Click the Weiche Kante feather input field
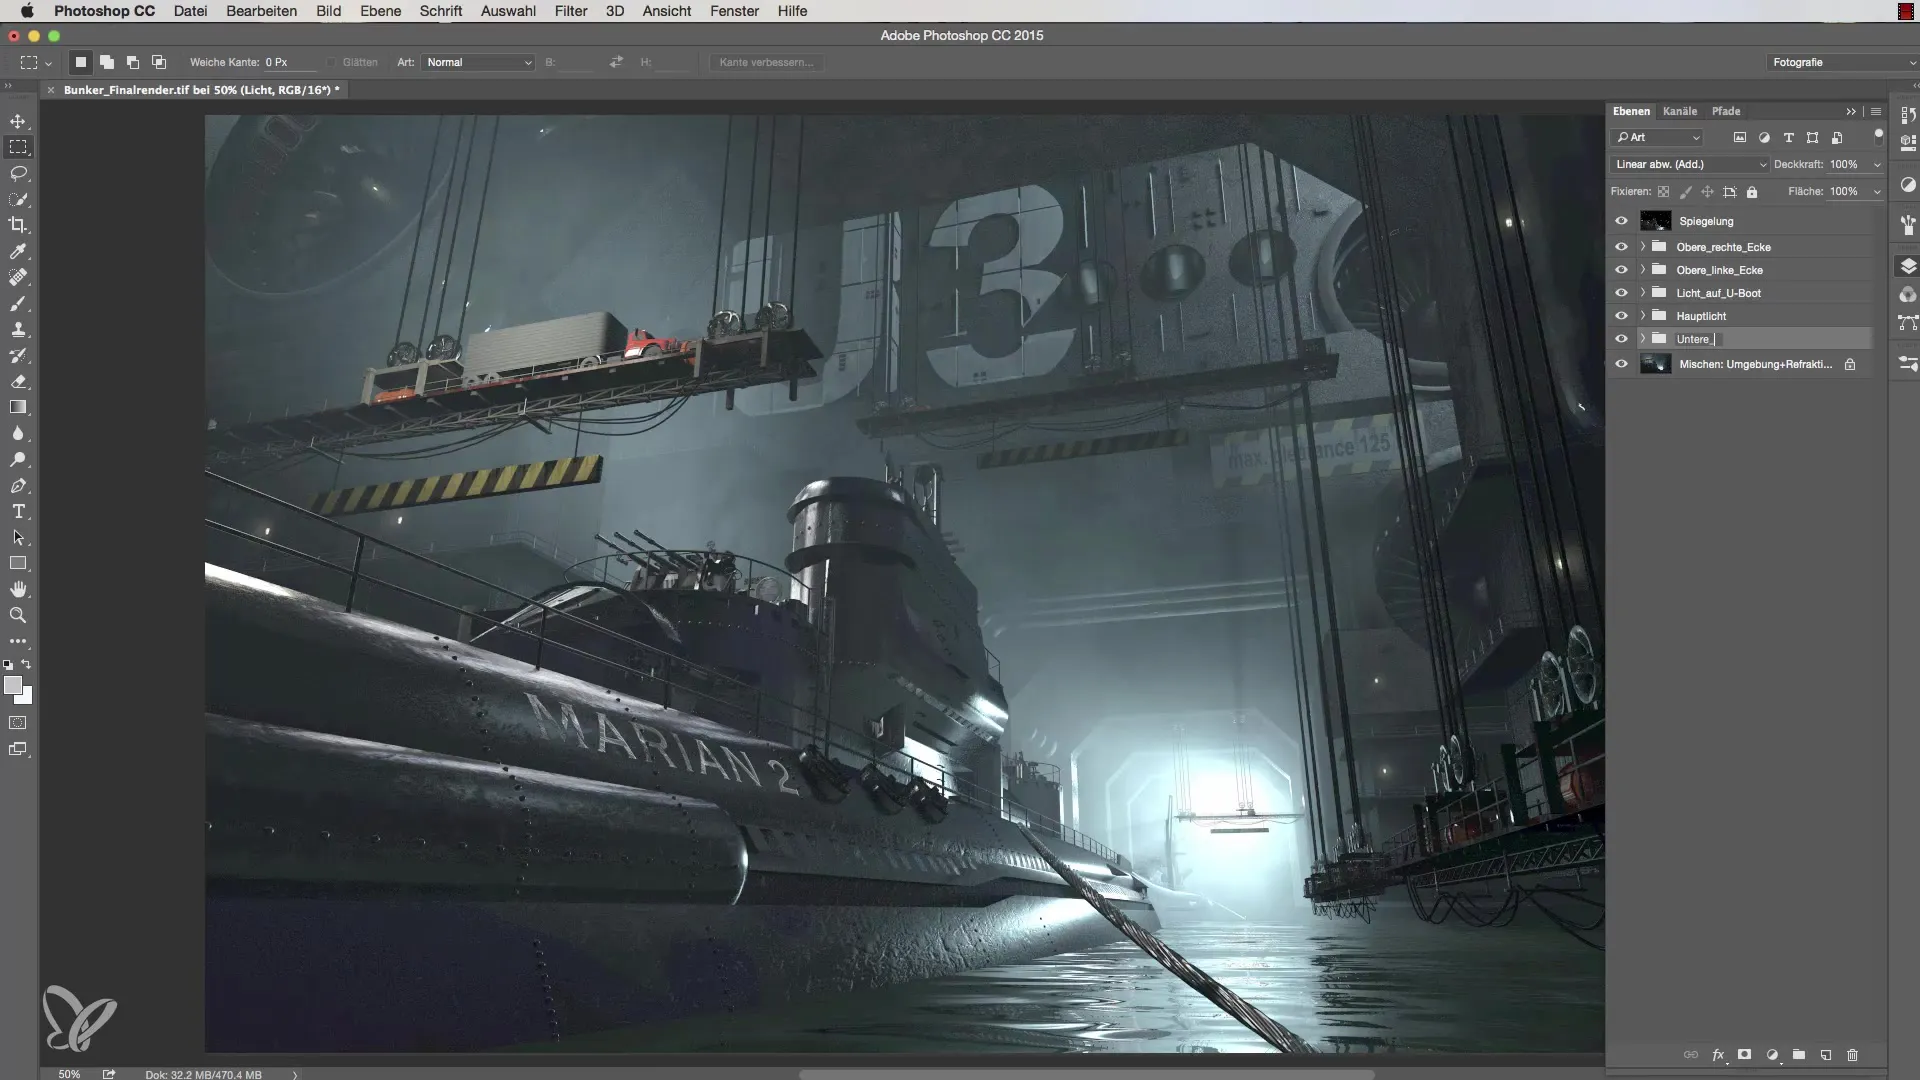 288,62
